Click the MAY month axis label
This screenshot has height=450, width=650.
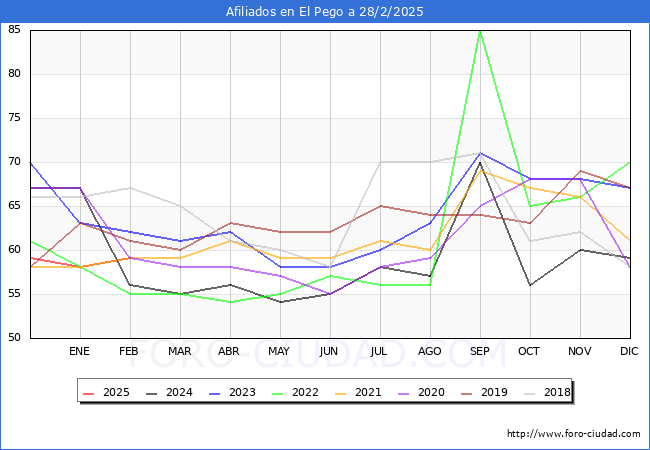coord(279,351)
